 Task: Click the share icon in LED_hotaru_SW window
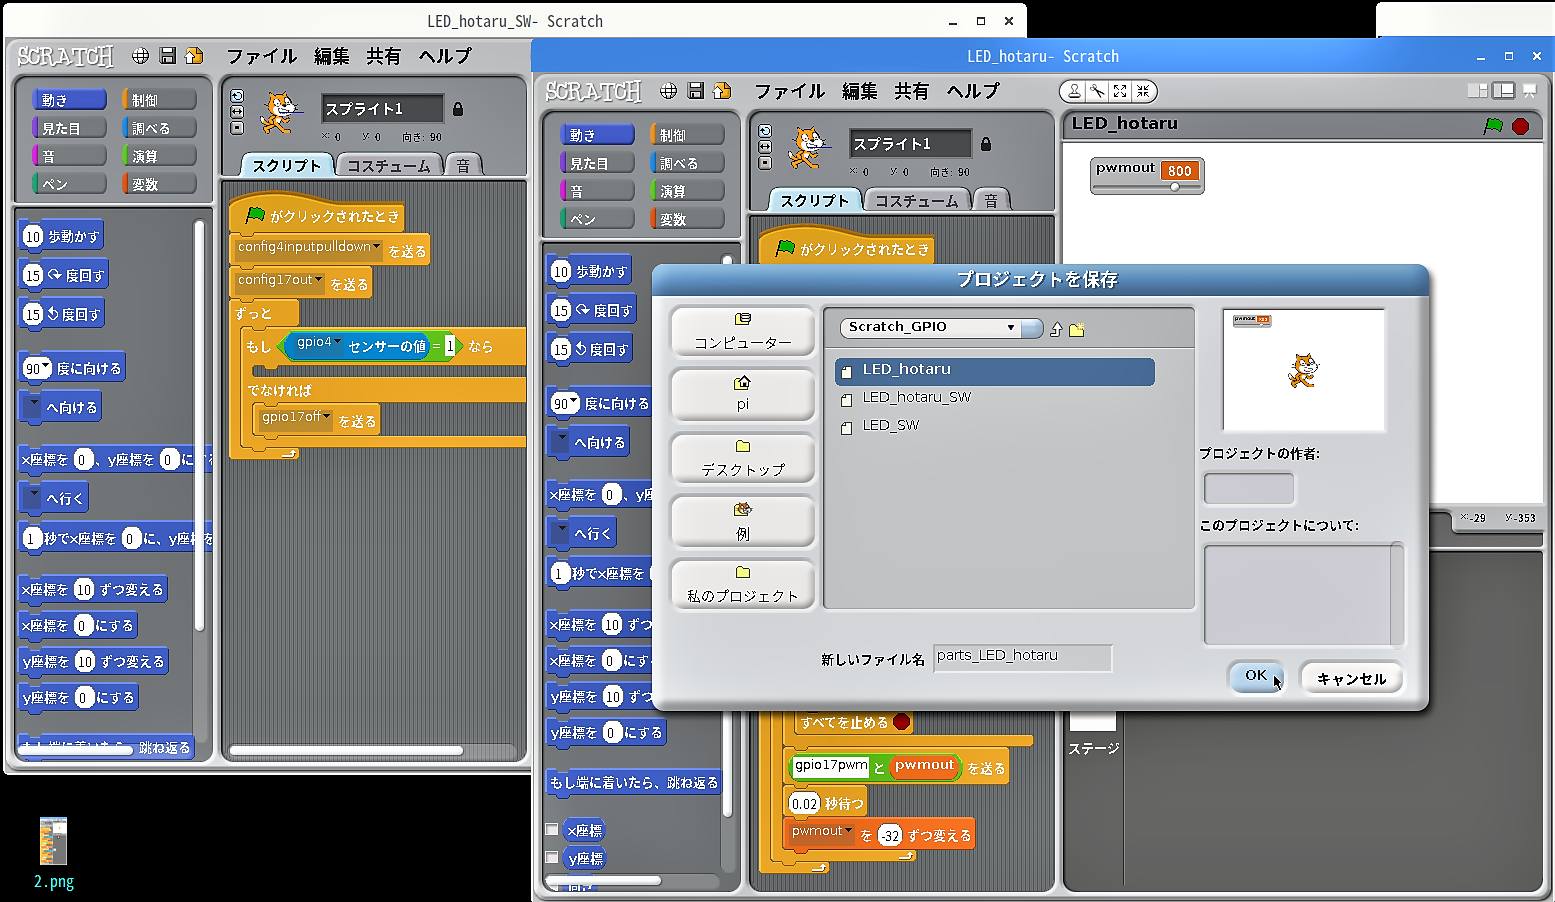click(x=194, y=56)
